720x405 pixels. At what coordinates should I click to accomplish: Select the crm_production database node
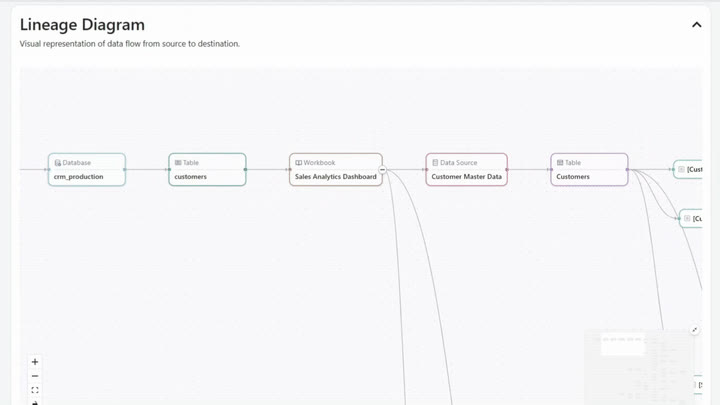click(87, 169)
